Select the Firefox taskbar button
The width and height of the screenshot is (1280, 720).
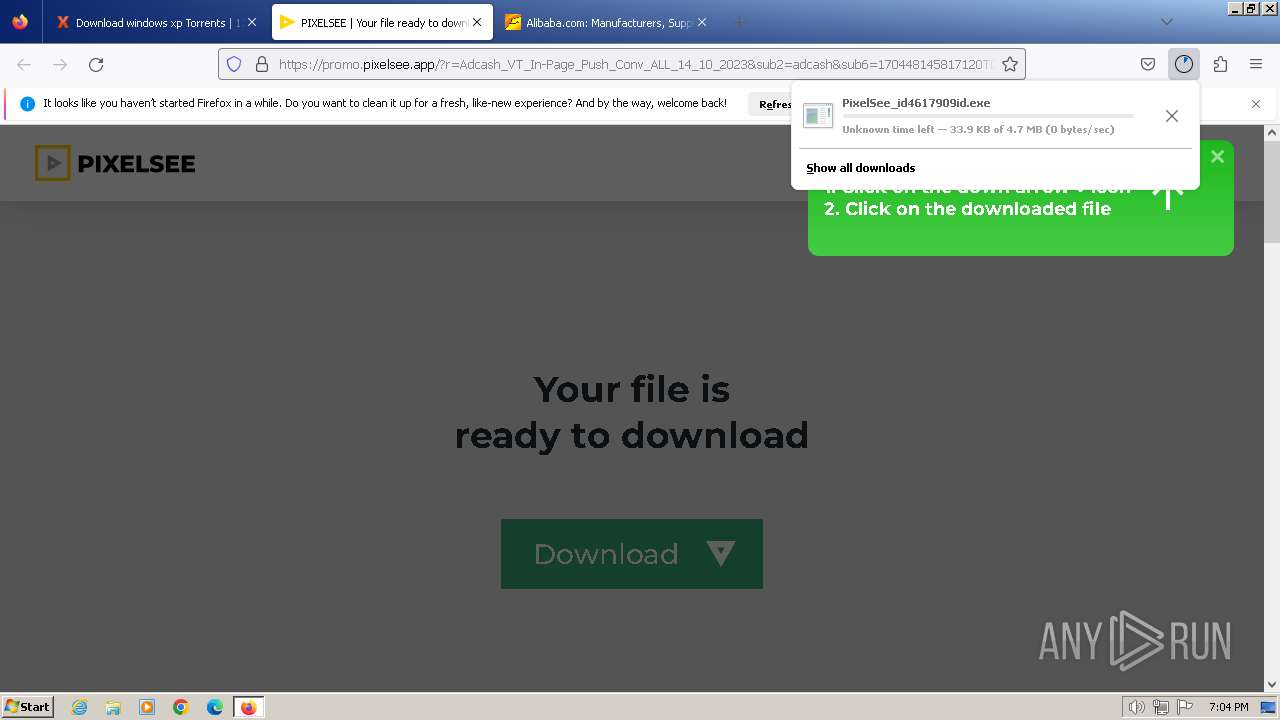[248, 707]
